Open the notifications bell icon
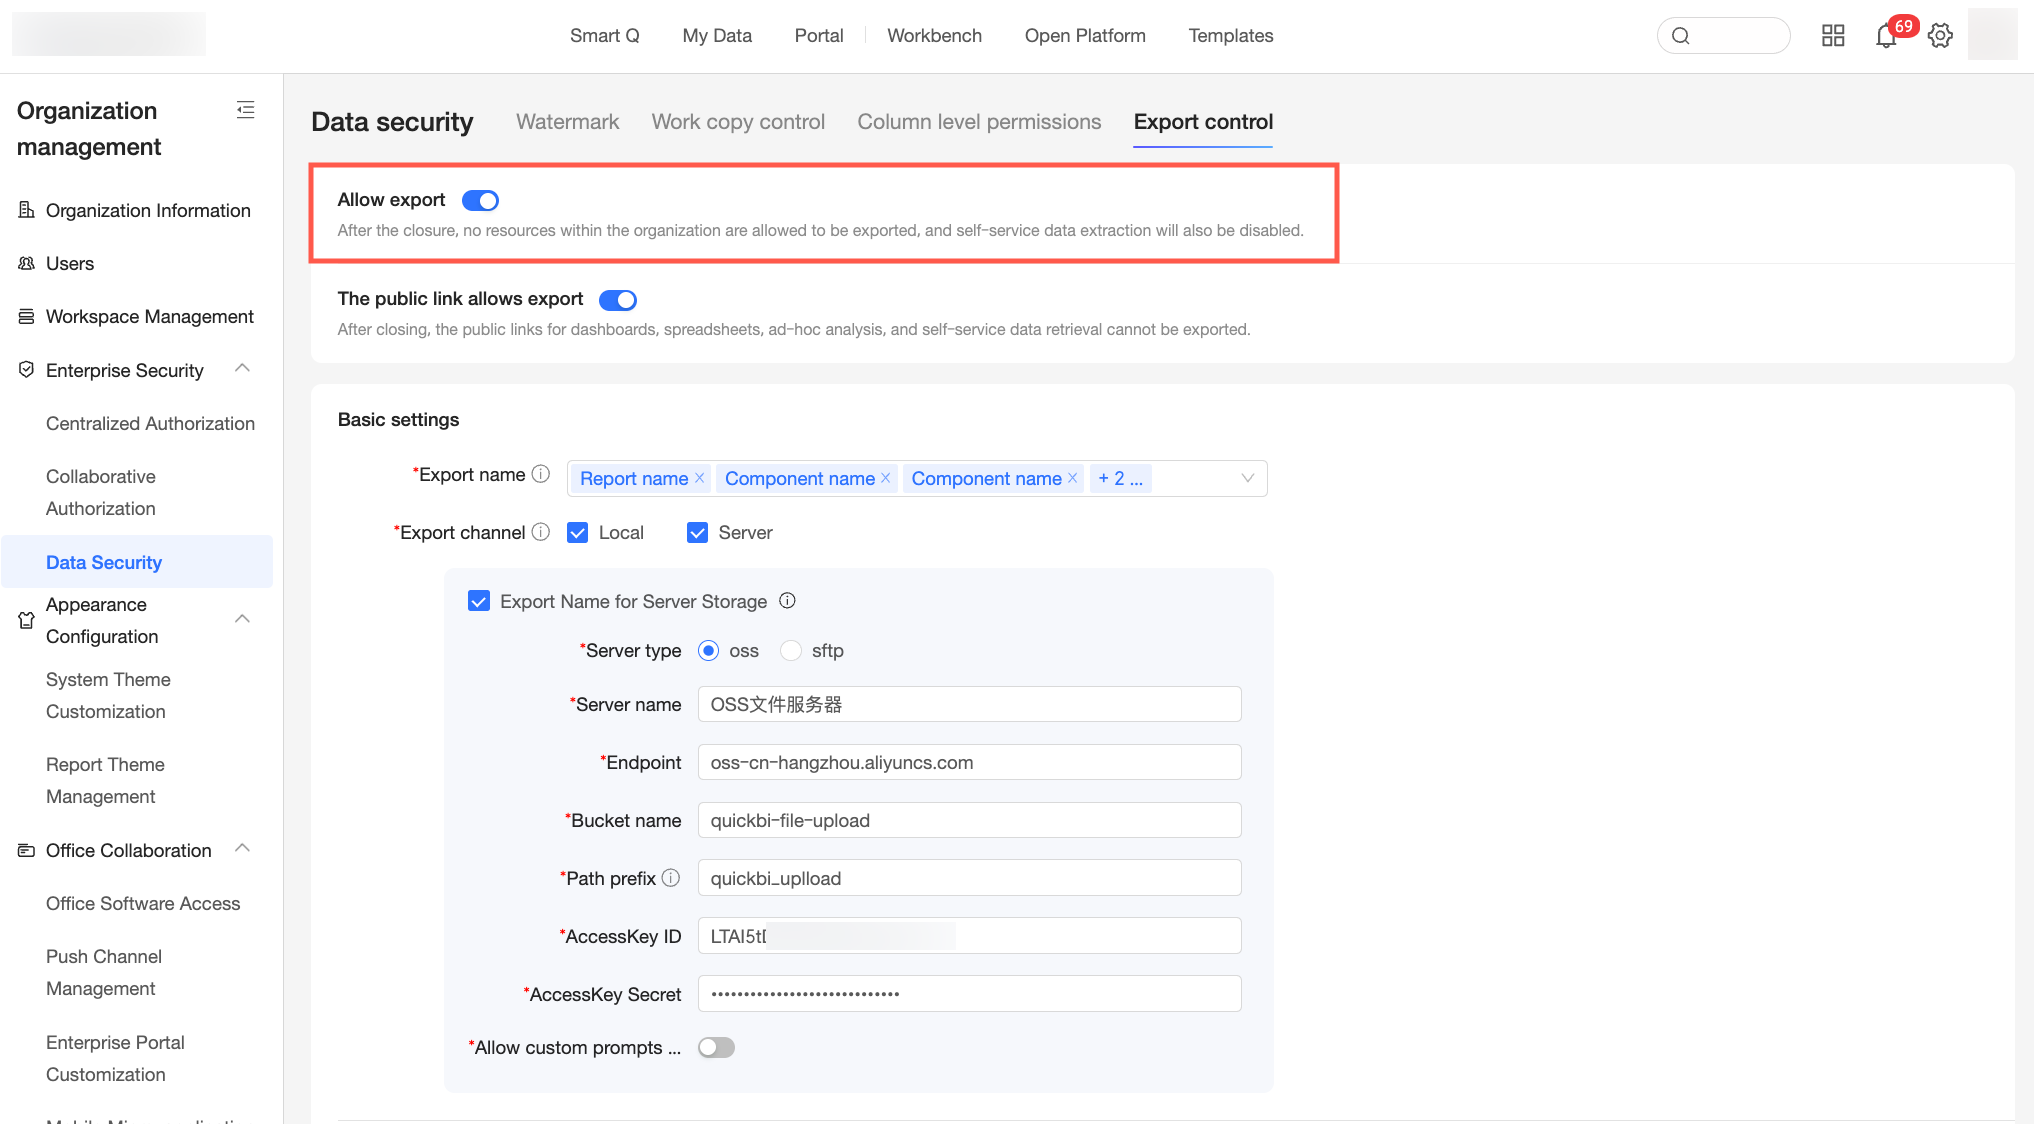 (x=1886, y=37)
